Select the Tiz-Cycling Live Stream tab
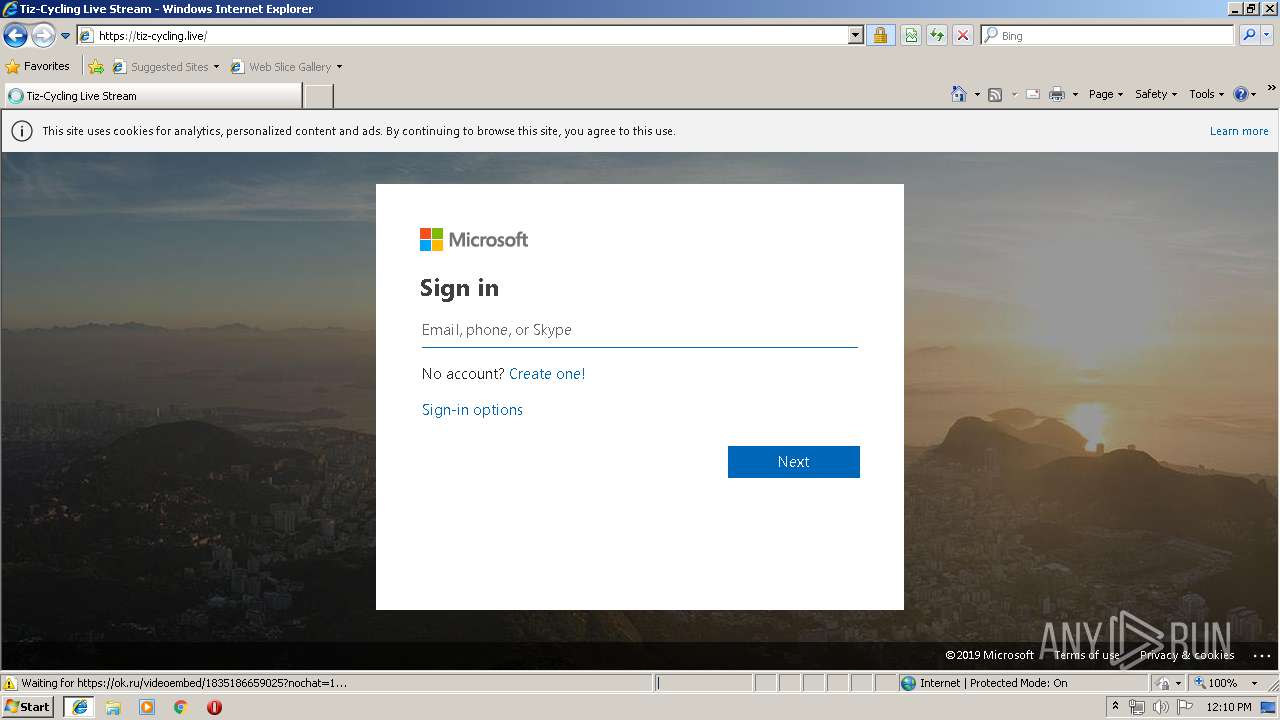1280x720 pixels. click(x=152, y=96)
